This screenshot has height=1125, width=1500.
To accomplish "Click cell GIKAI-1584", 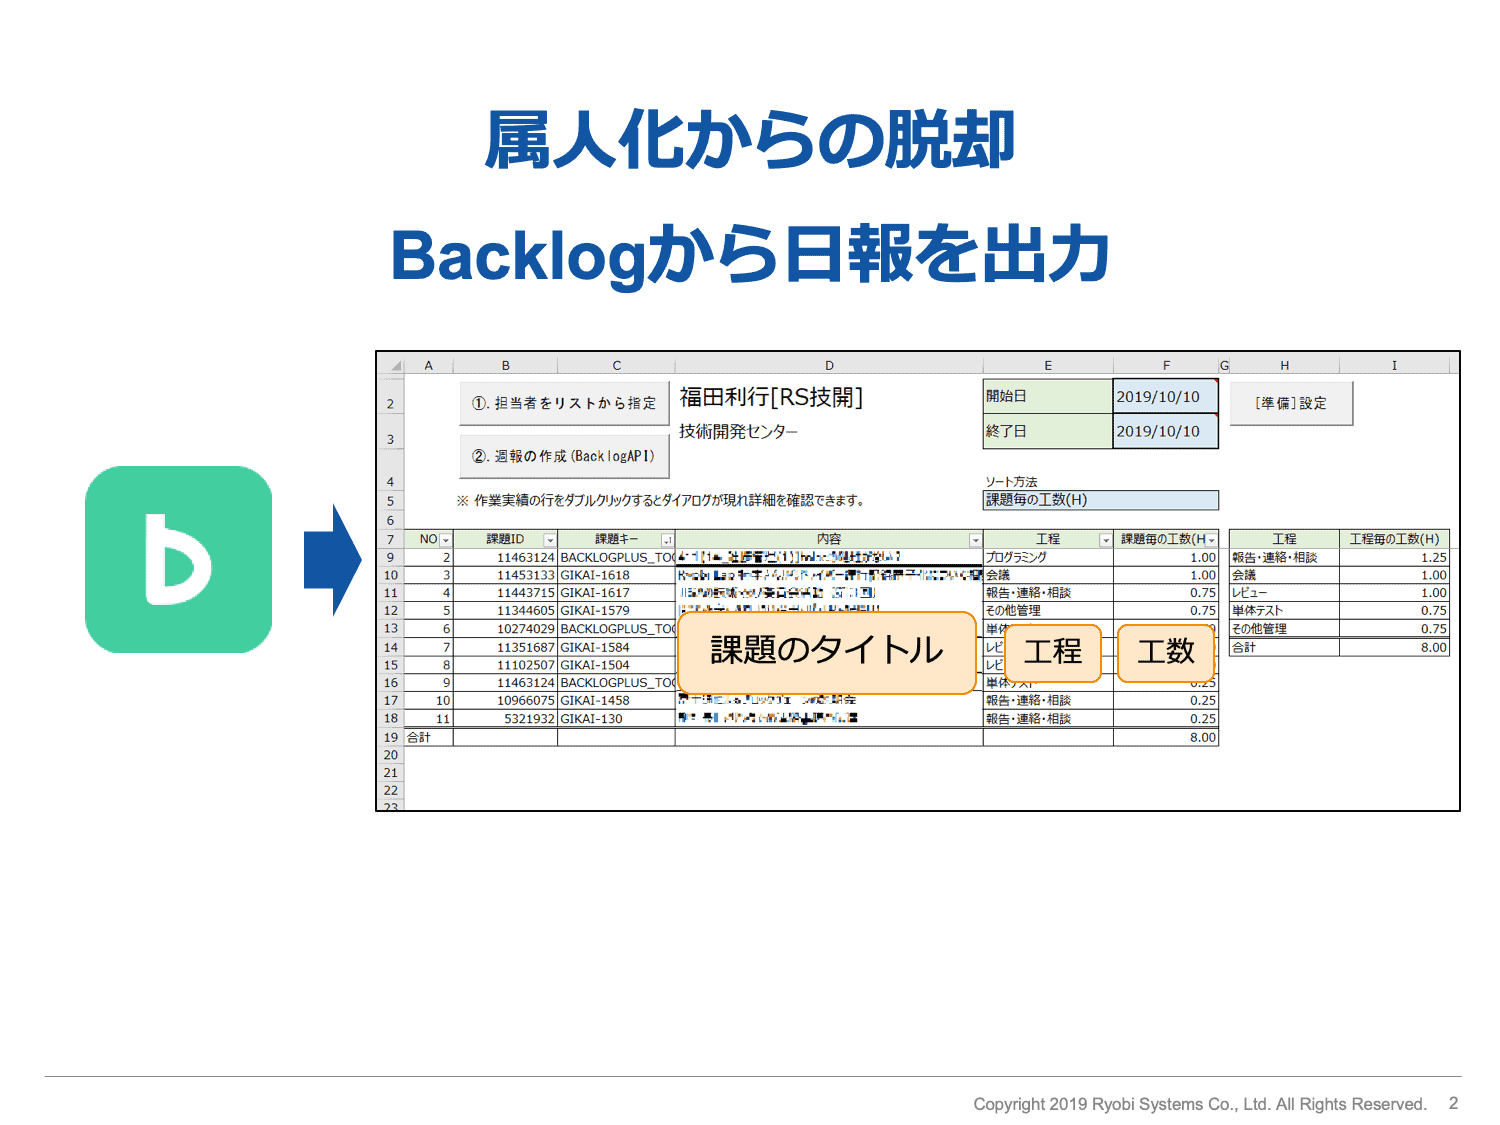I will (x=616, y=647).
